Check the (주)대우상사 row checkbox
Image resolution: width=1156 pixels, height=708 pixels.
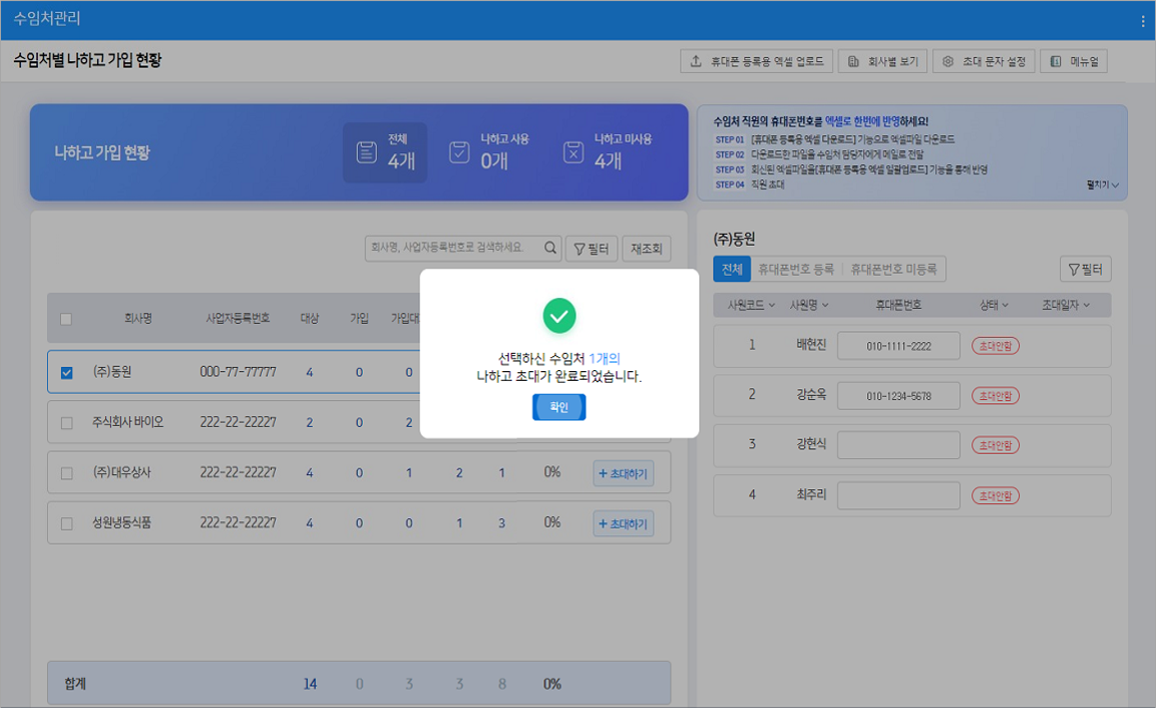point(66,473)
